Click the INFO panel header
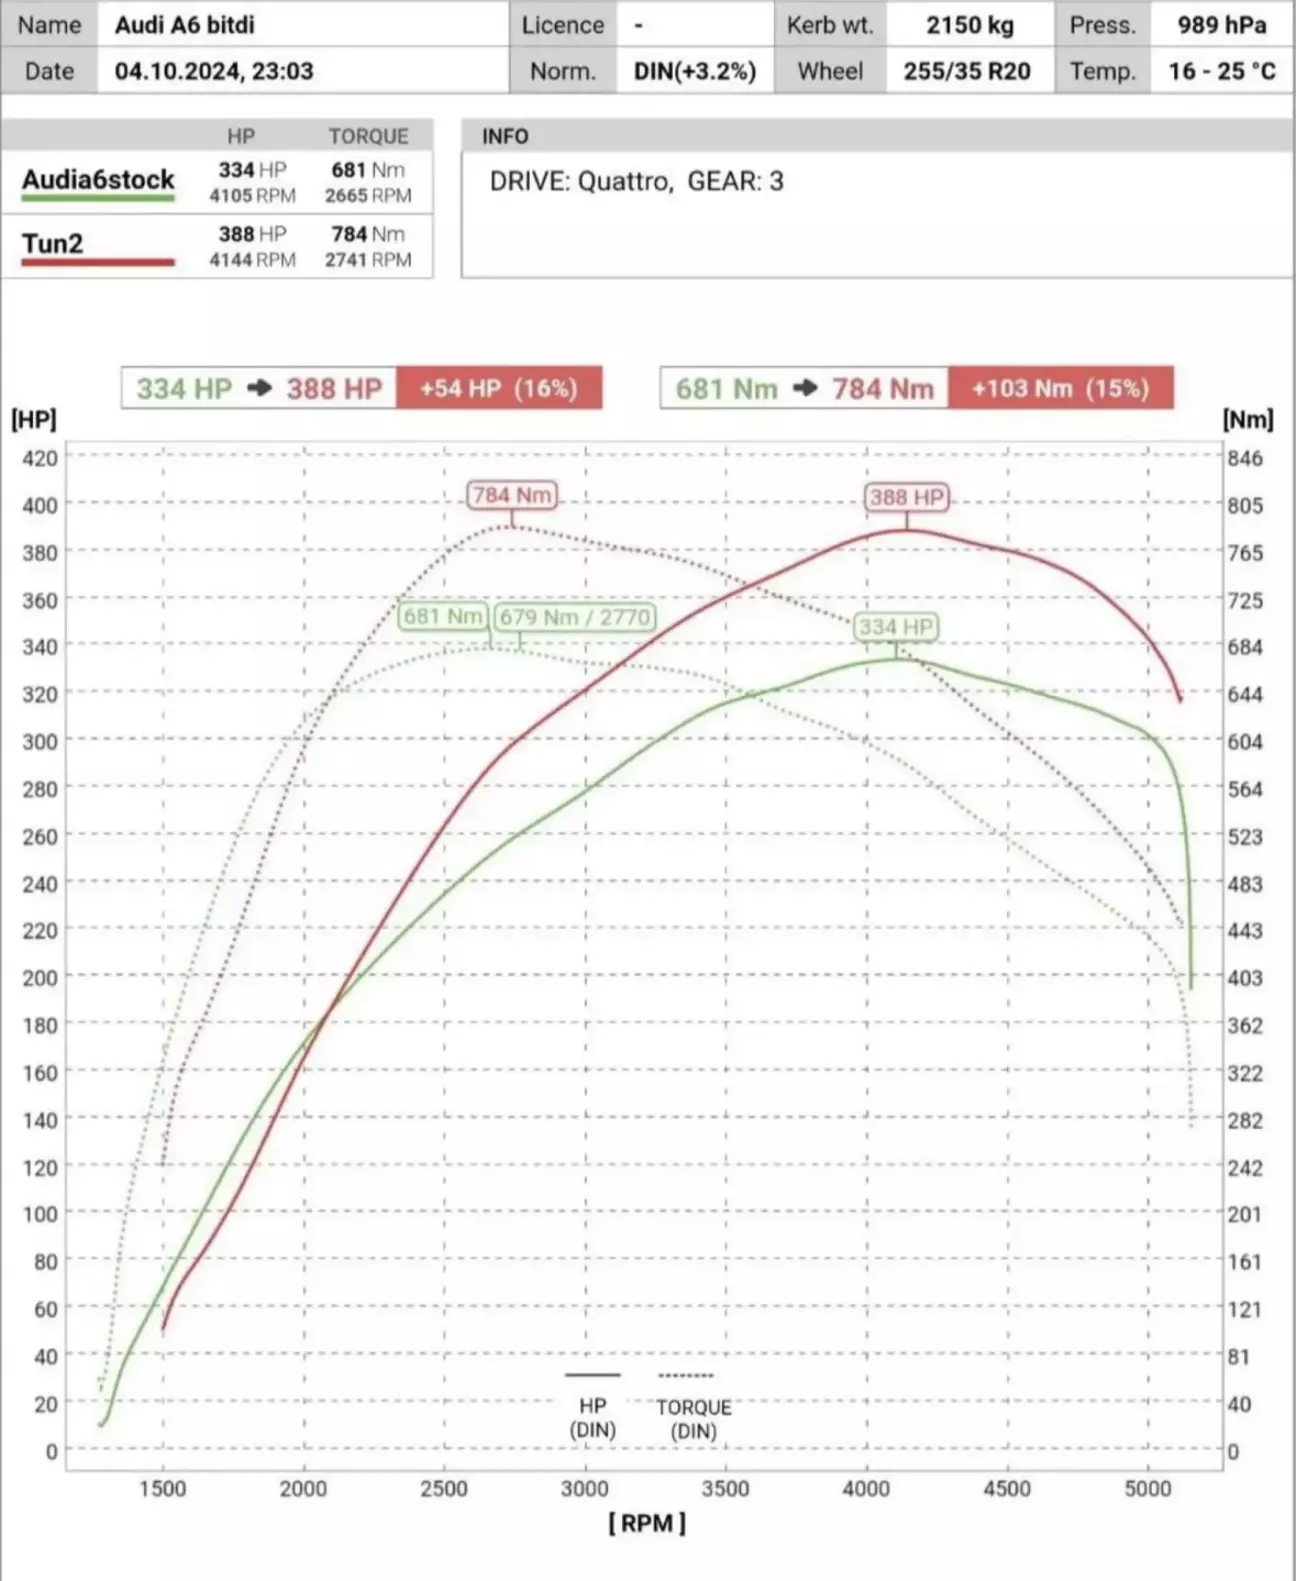The image size is (1296, 1581). 877,136
